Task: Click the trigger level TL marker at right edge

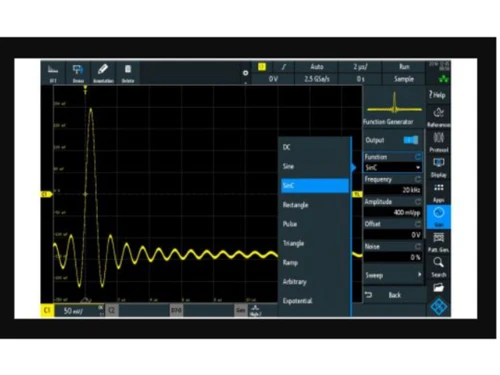Action: [x=357, y=194]
